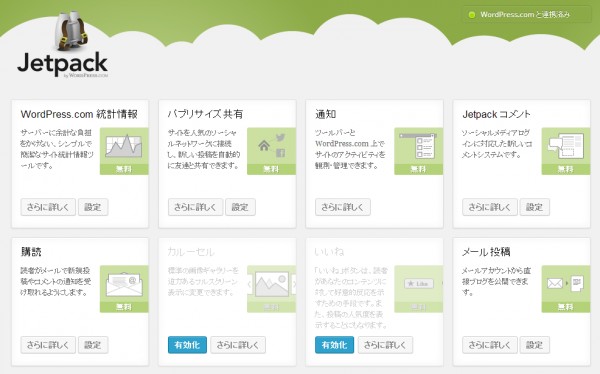Click the envelope icon in 購読 card

(x=124, y=284)
